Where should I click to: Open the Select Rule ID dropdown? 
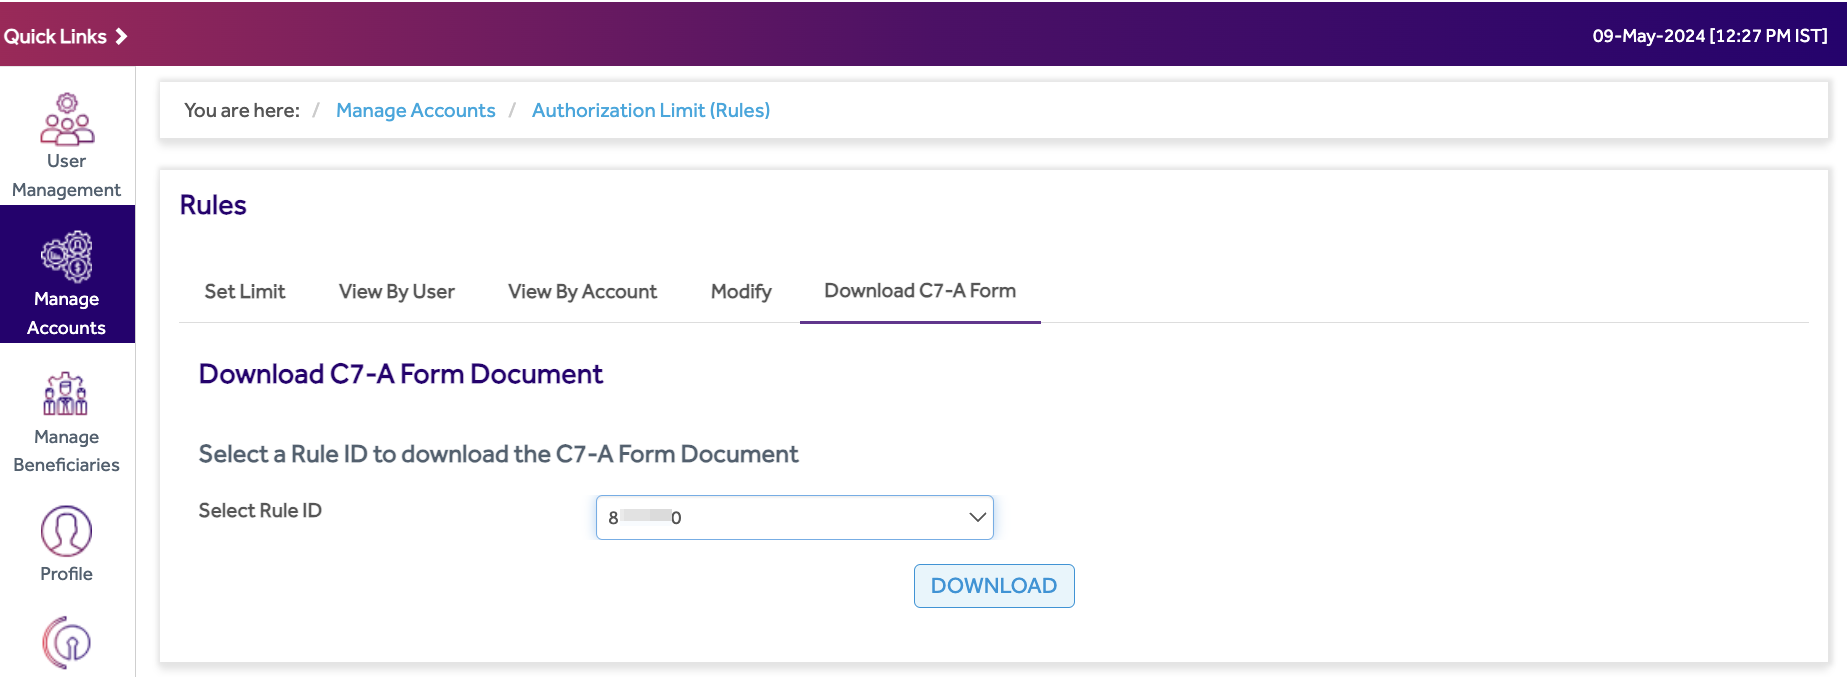[x=780, y=518]
